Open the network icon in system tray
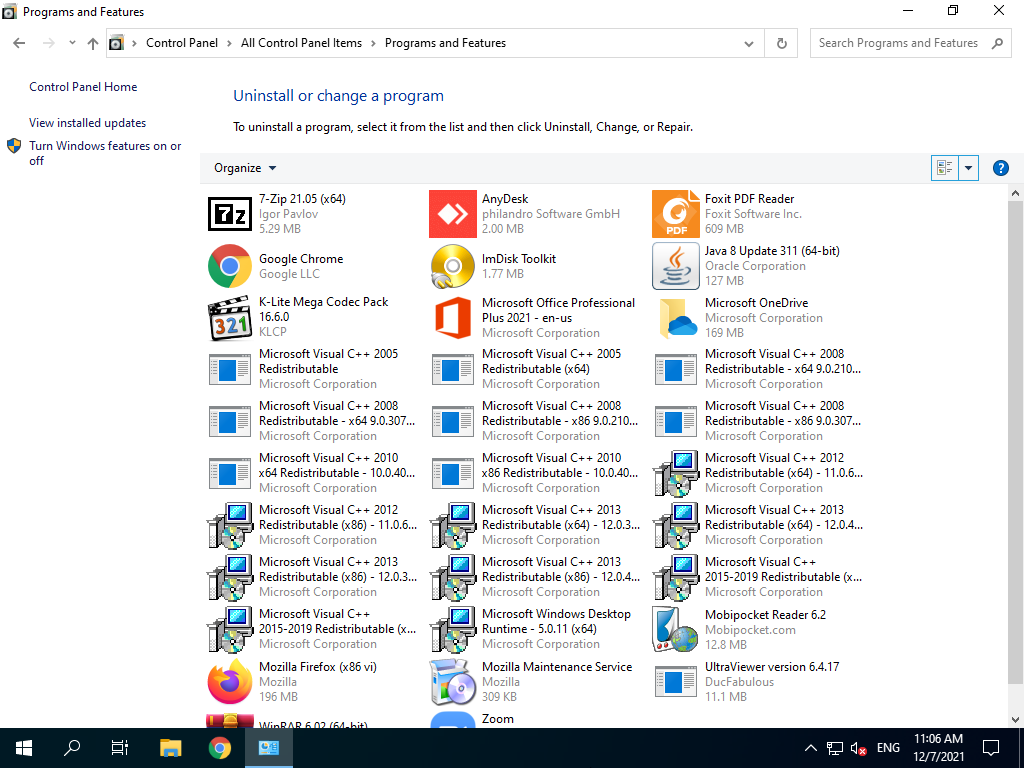Image resolution: width=1024 pixels, height=768 pixels. [835, 748]
